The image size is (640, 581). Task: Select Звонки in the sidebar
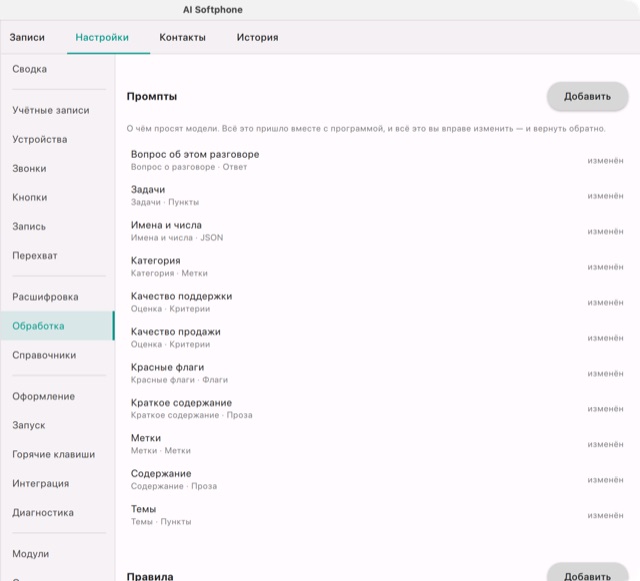point(58,168)
